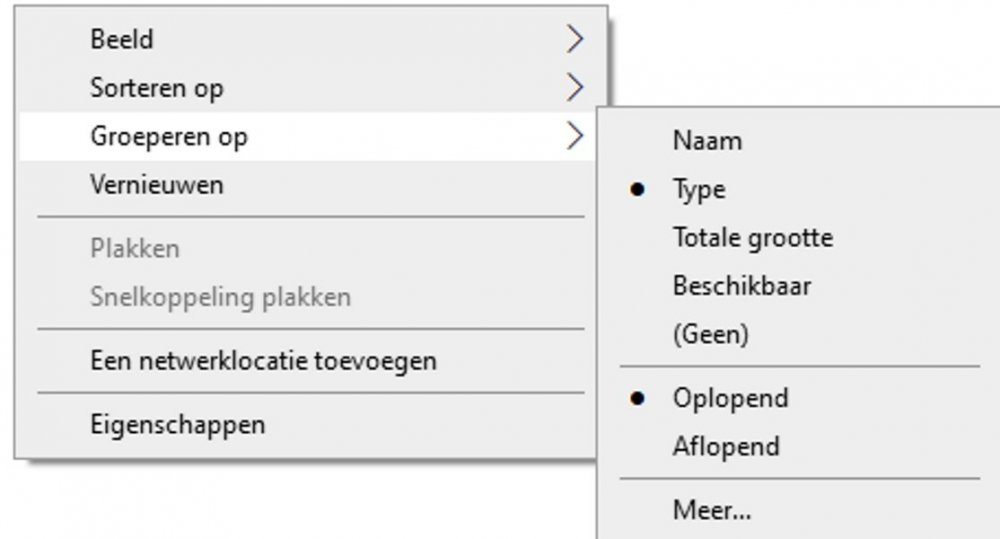Click the greyed-out Plakken item
Screen dimensions: 1000x539
point(135,249)
